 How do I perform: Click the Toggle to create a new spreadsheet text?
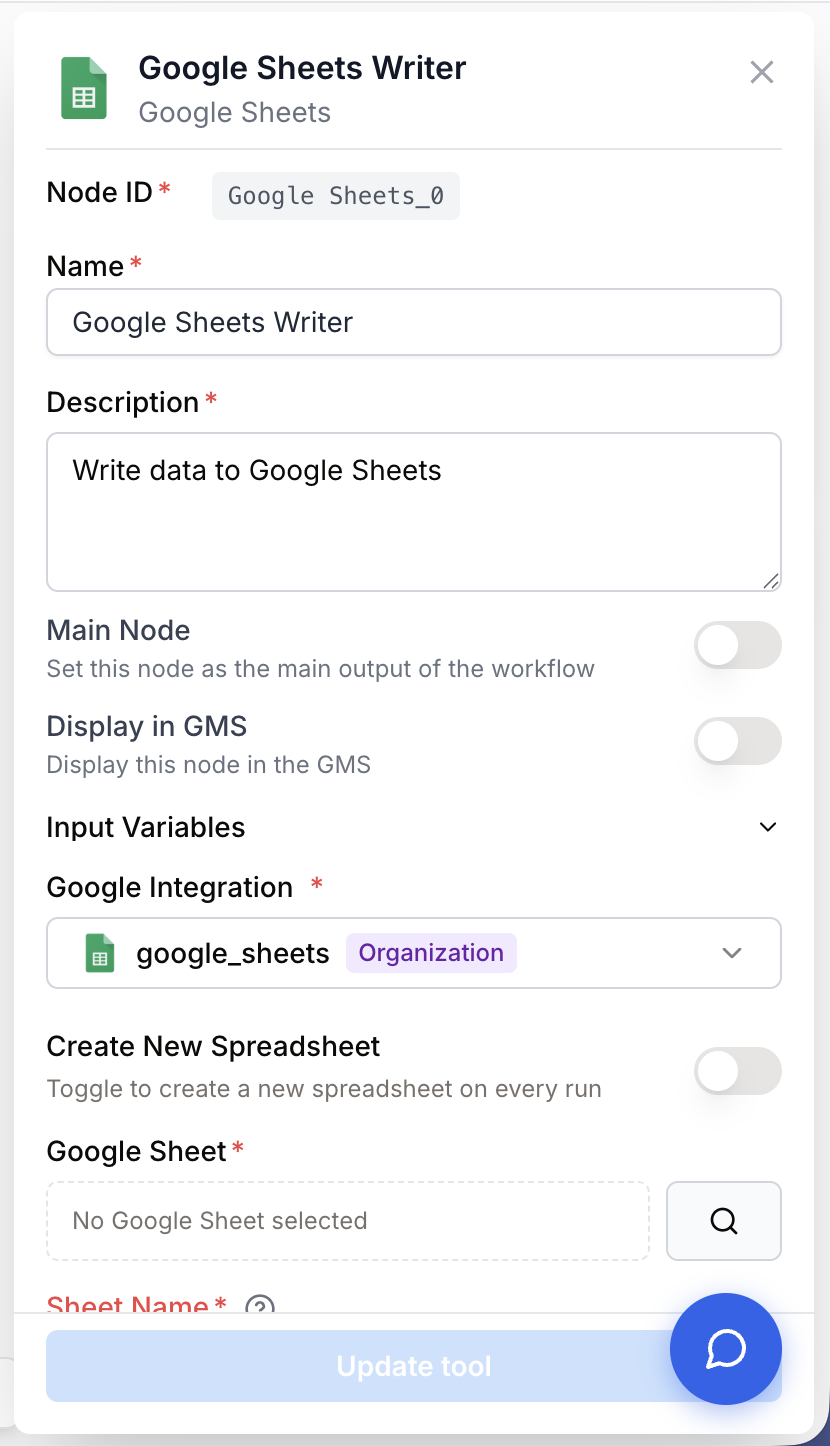pyautogui.click(x=324, y=1088)
